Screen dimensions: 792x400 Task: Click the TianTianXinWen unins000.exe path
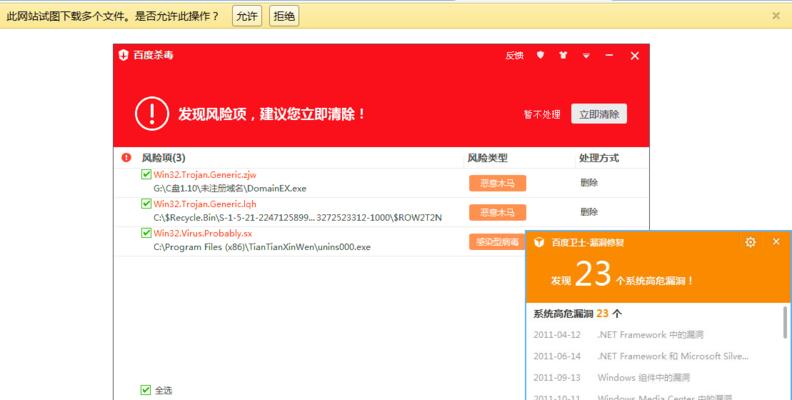(x=262, y=247)
